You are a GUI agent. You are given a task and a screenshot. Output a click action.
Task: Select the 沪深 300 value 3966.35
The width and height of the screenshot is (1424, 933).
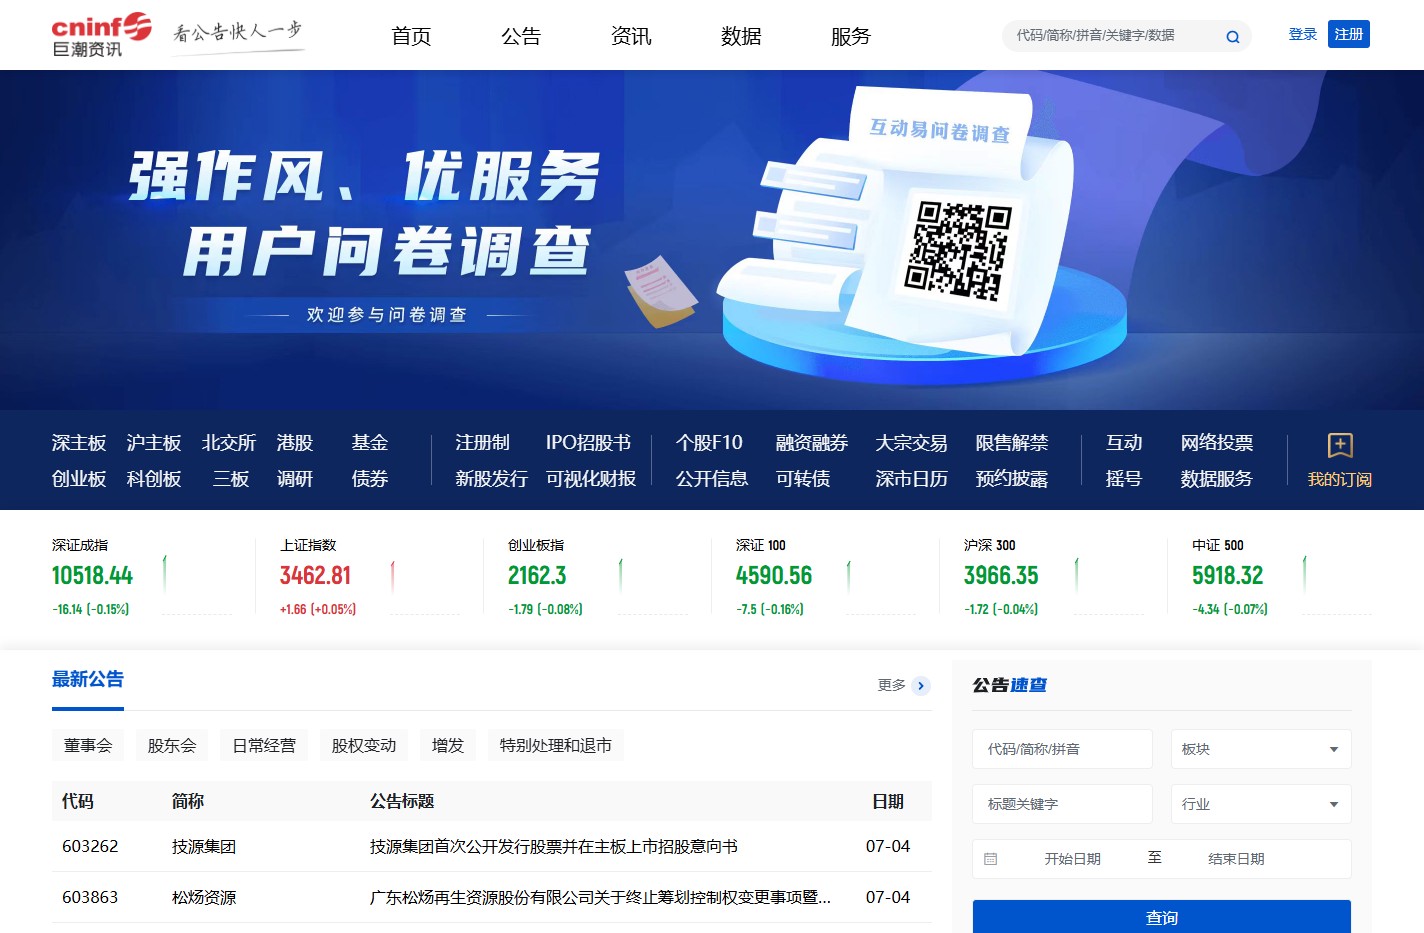[x=1001, y=576]
